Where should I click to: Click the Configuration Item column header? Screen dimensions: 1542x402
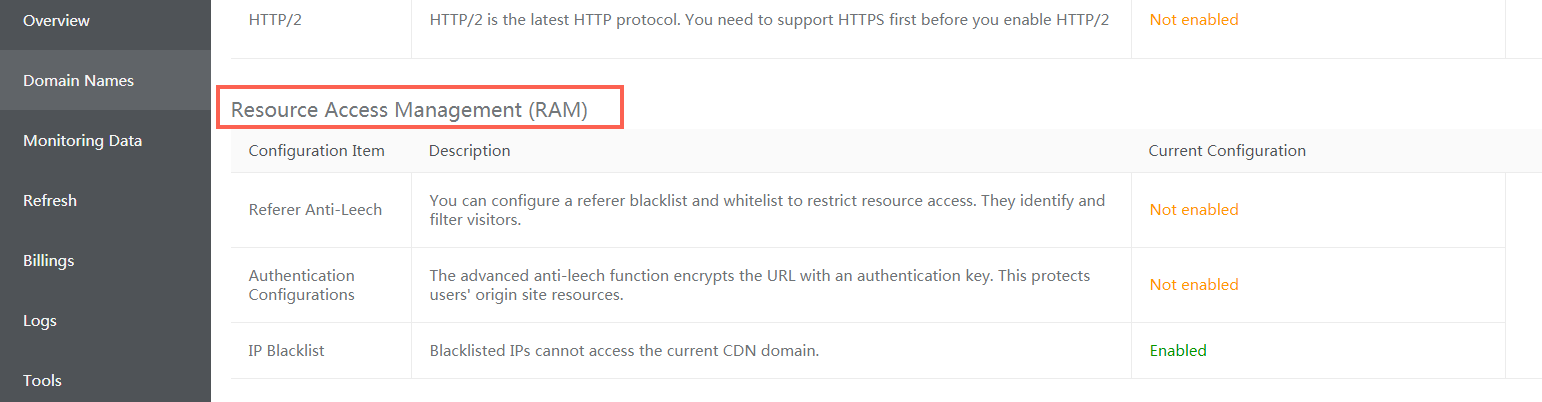pyautogui.click(x=316, y=151)
